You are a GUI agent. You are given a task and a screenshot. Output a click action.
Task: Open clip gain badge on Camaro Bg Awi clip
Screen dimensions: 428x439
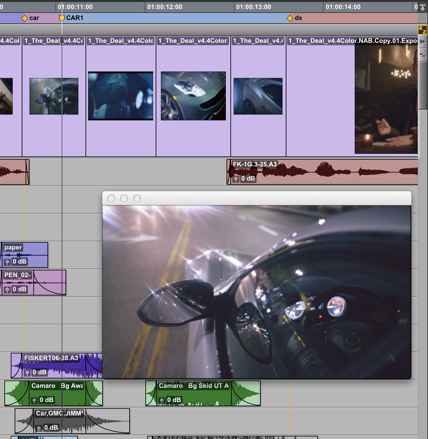pyautogui.click(x=42, y=399)
